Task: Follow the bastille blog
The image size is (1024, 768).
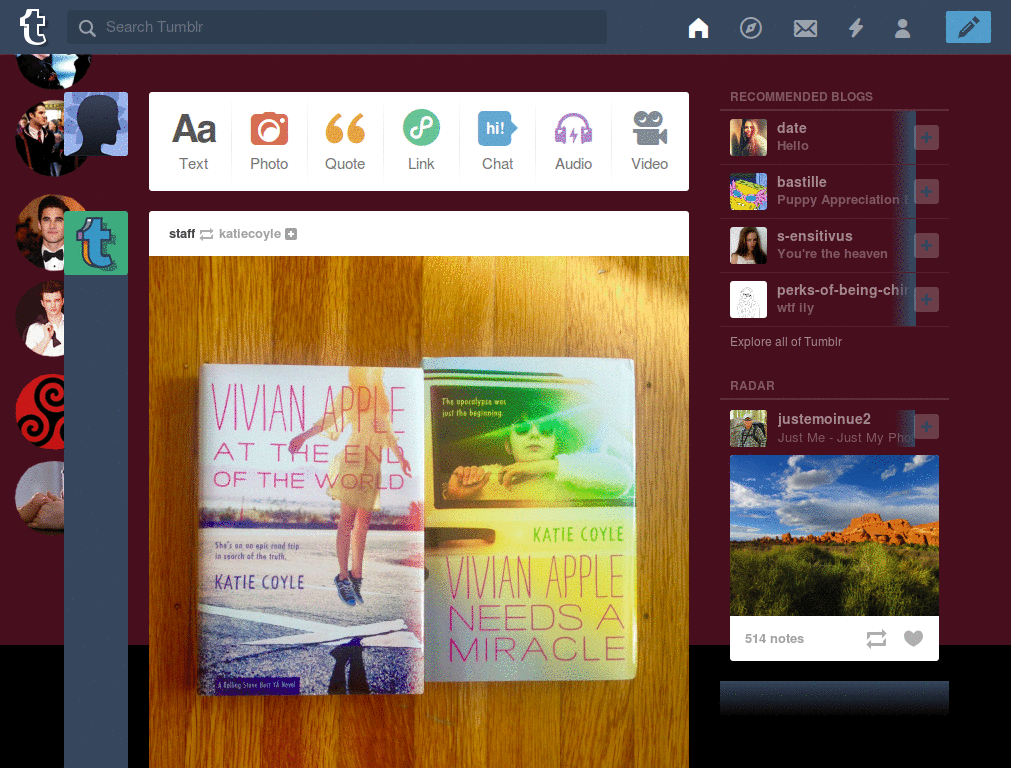Action: 926,191
